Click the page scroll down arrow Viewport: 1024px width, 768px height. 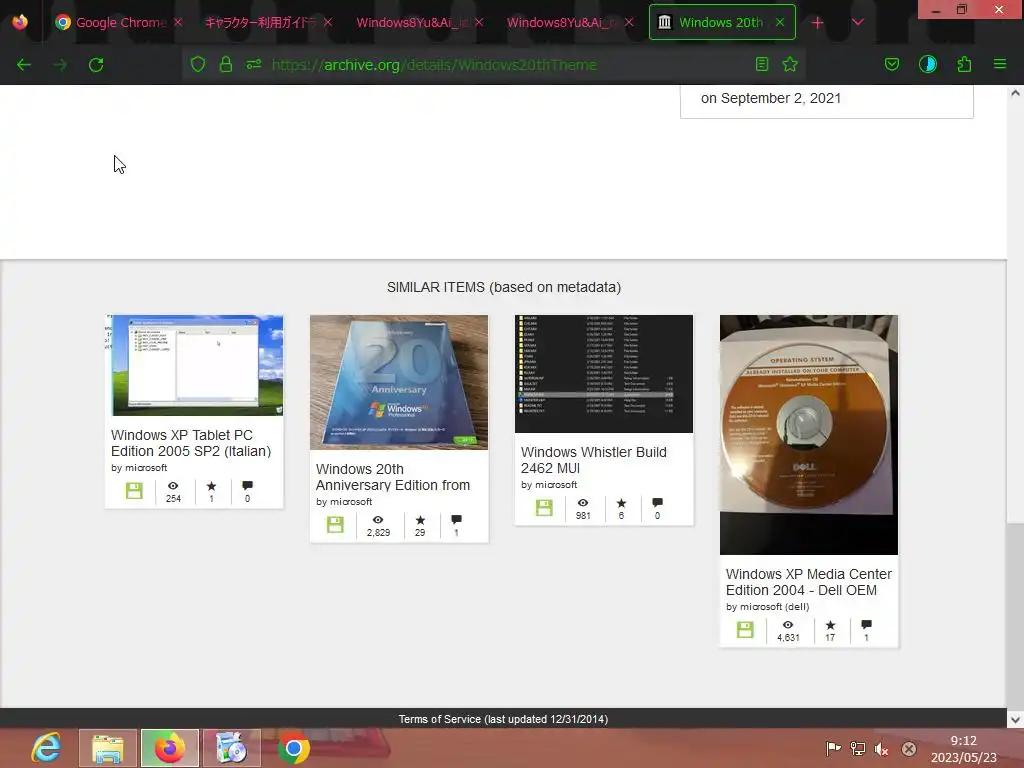click(x=1015, y=720)
